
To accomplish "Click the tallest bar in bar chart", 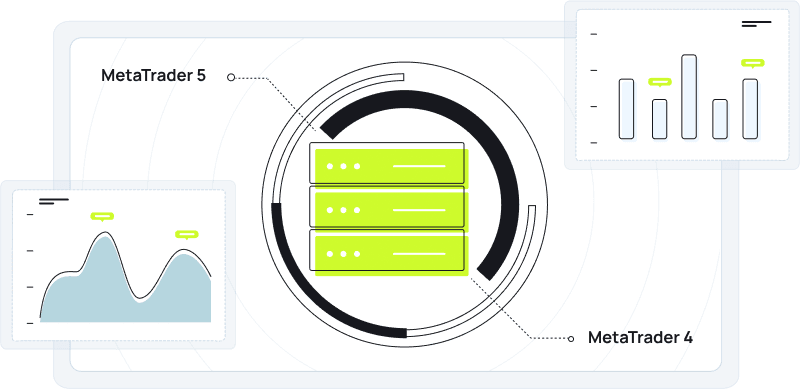I will click(x=689, y=96).
